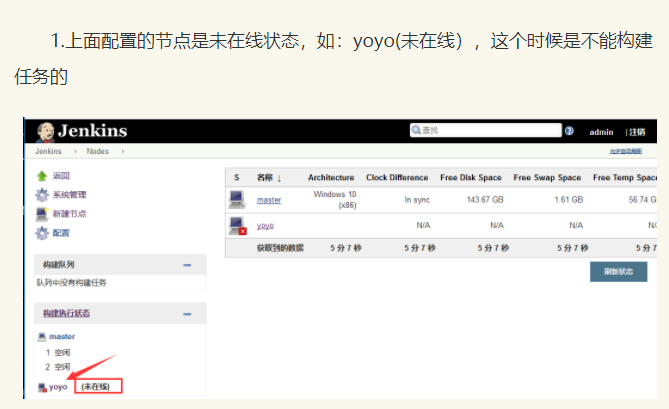The image size is (669, 409).
Task: Collapse the 构建执行状态 panel
Action: point(187,314)
